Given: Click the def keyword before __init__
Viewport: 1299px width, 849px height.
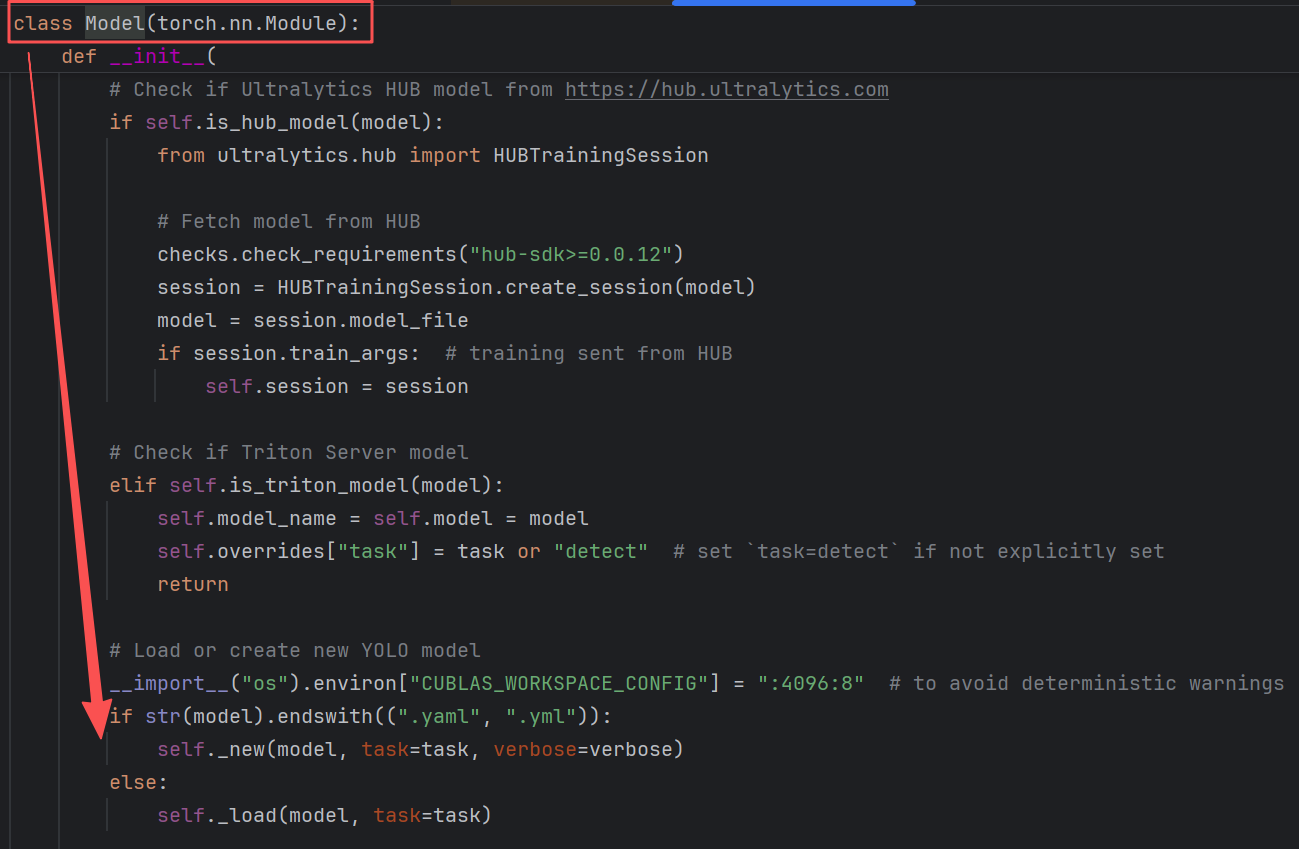Looking at the screenshot, I should coord(79,56).
